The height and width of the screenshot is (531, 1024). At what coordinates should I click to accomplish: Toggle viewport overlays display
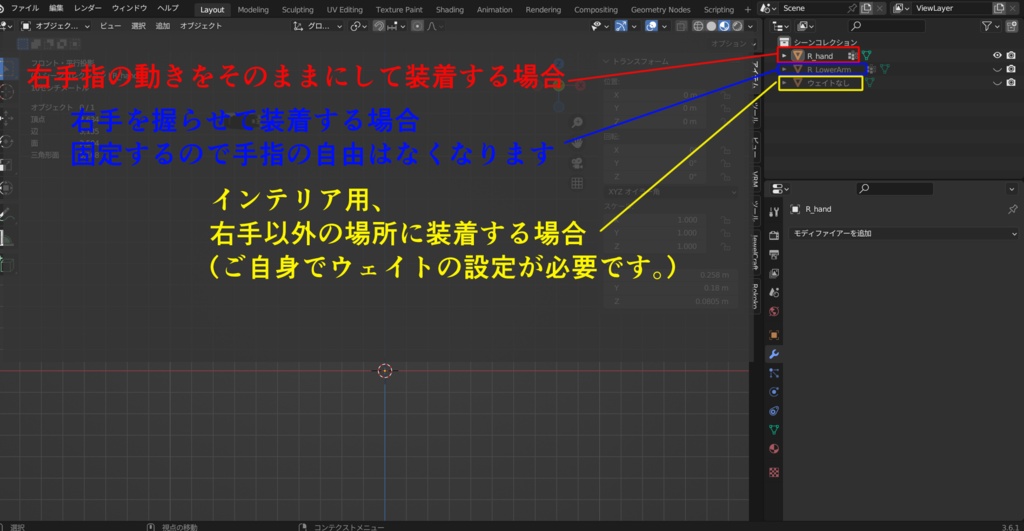[651, 26]
